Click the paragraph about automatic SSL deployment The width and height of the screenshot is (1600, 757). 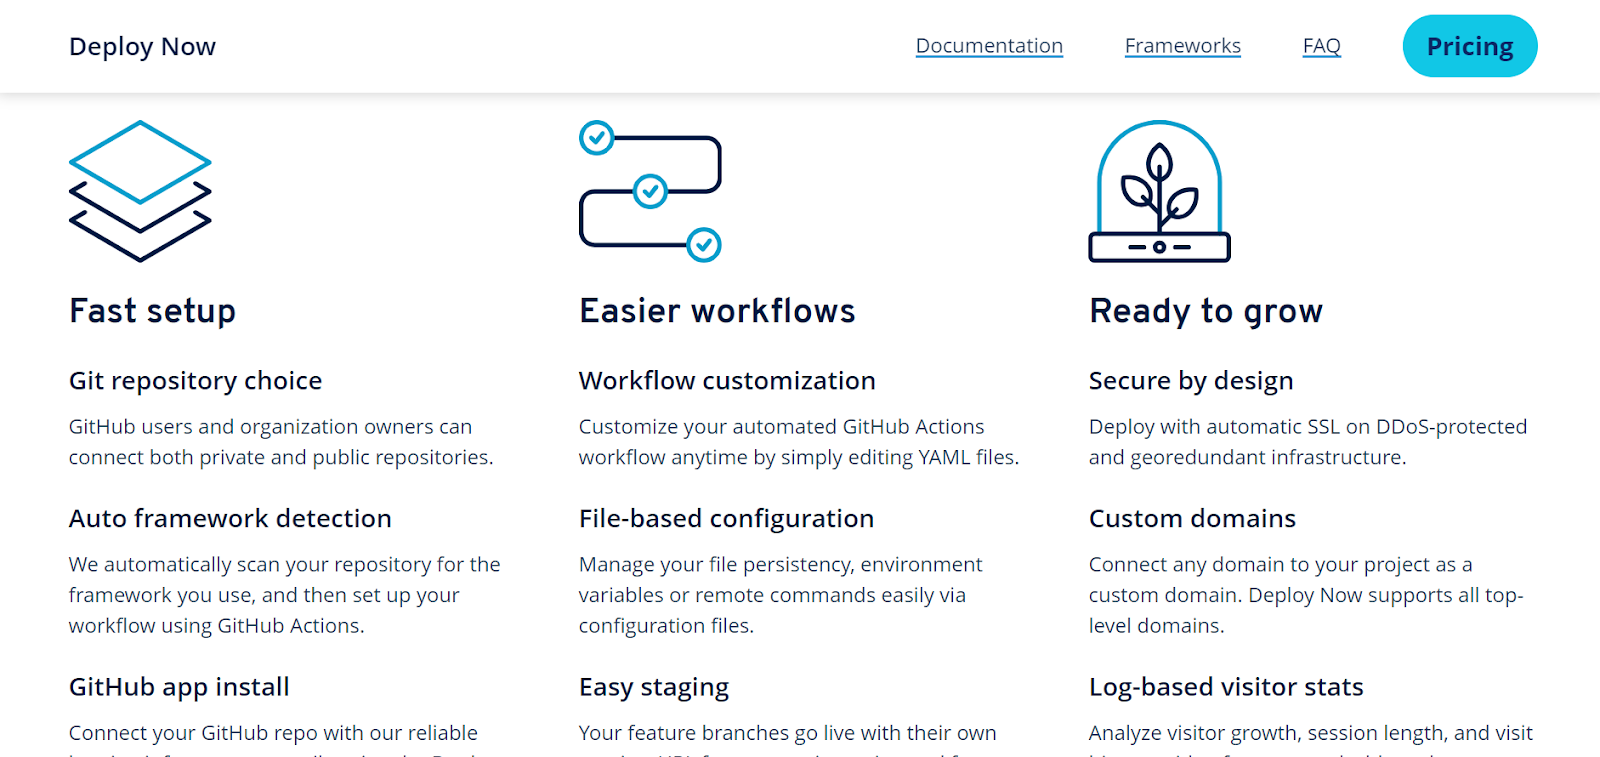[1308, 442]
